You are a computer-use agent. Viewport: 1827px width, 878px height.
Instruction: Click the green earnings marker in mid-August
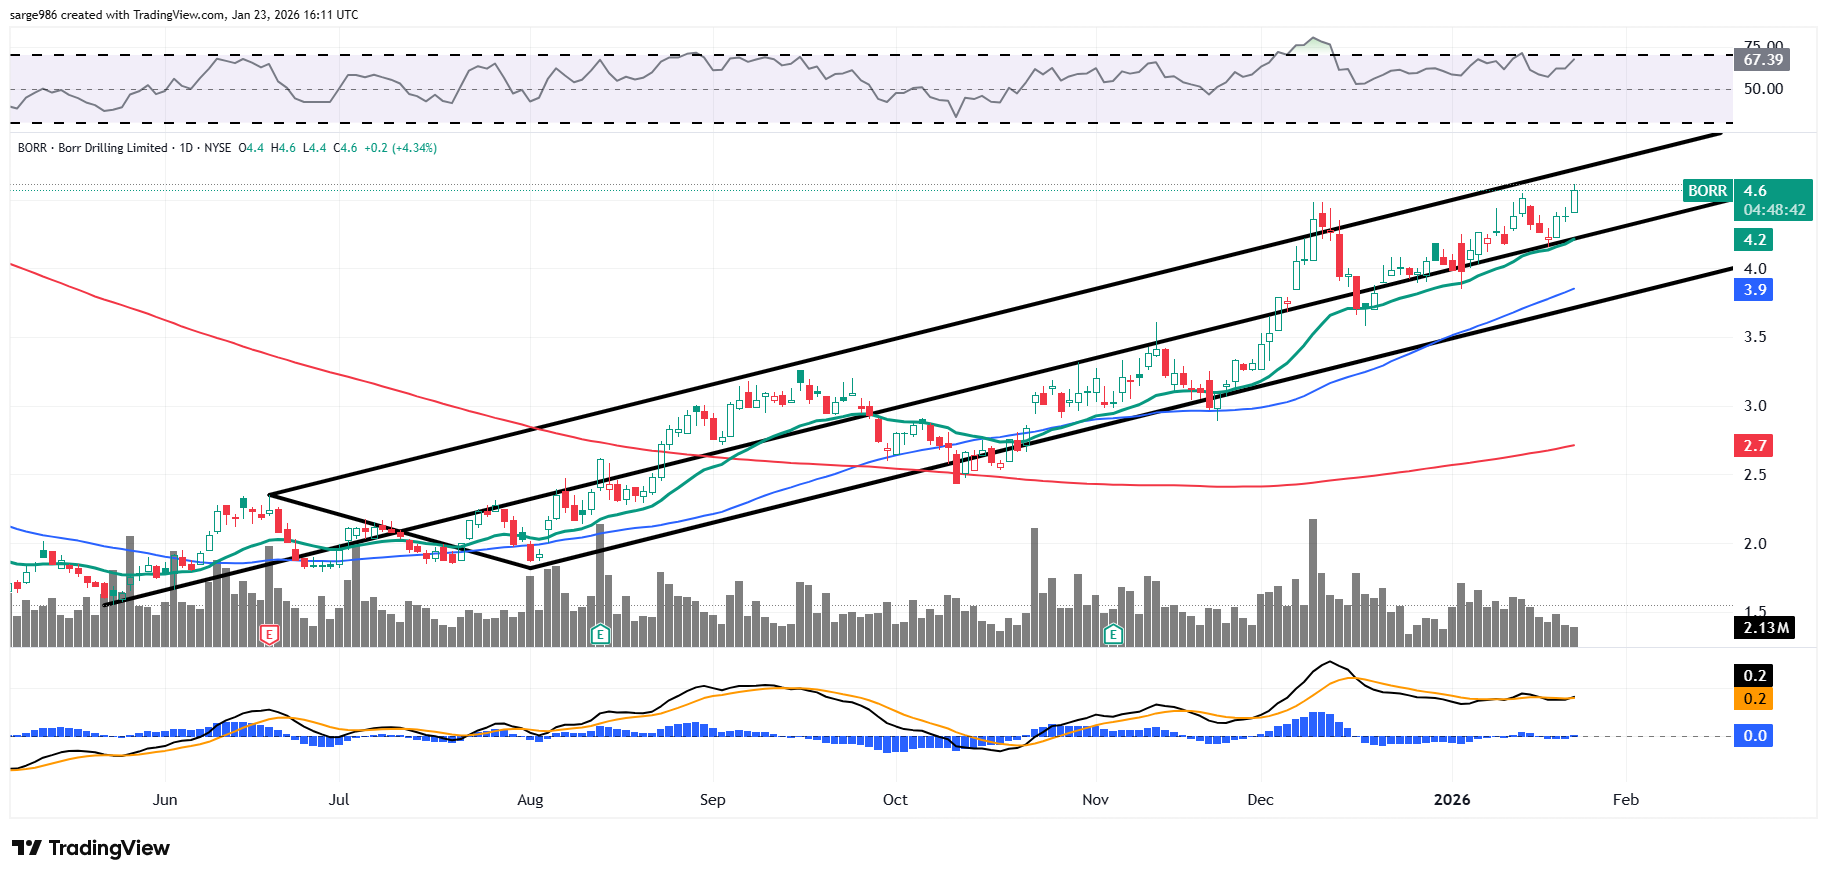pos(600,634)
